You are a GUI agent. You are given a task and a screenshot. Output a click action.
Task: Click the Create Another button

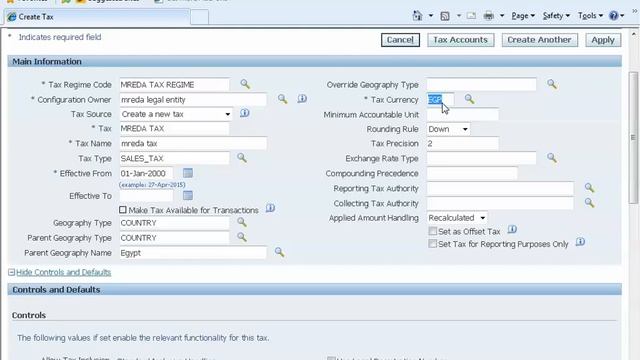540,40
